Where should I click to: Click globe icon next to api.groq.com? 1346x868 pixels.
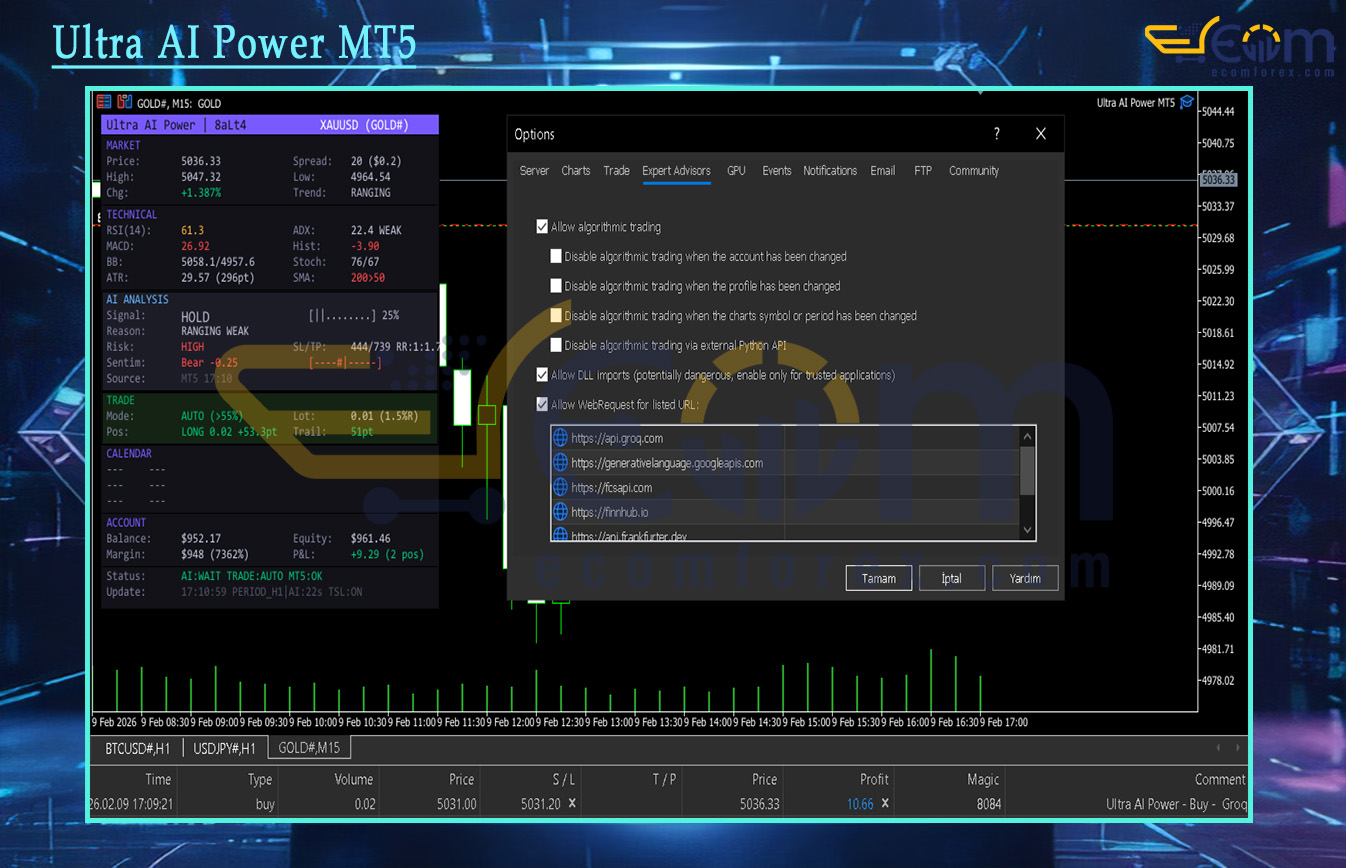[560, 438]
